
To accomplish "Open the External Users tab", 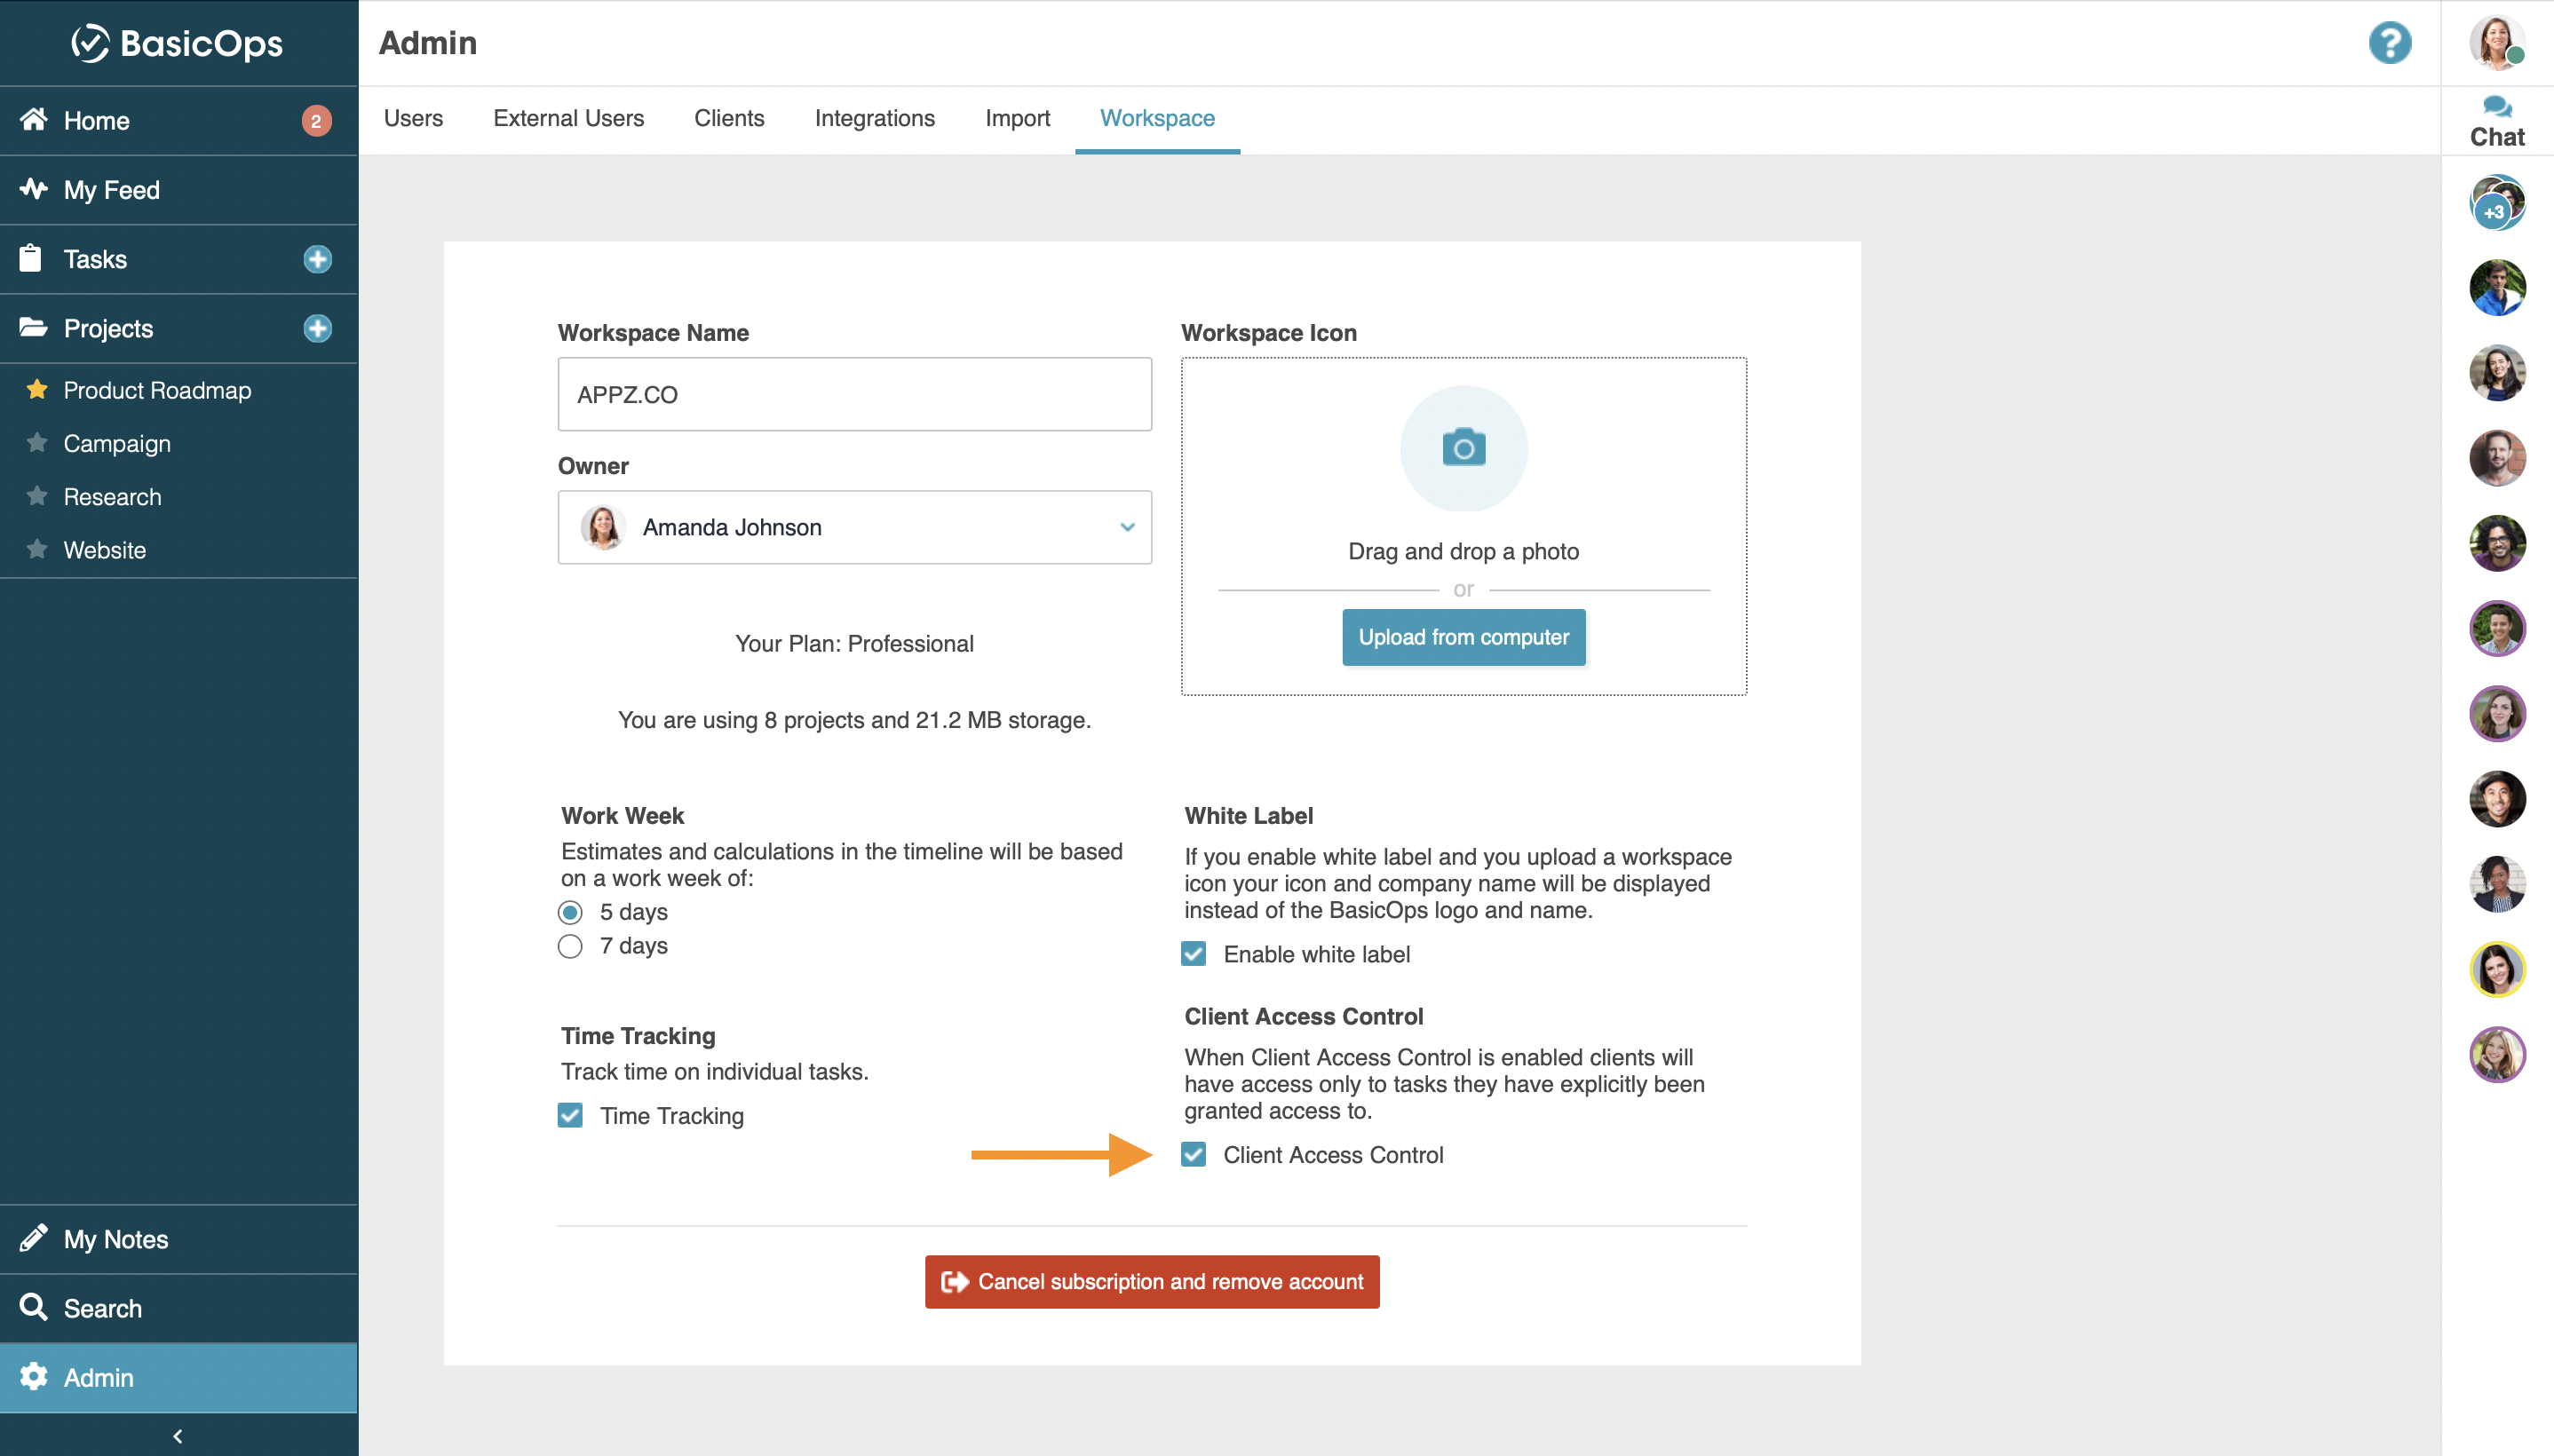I will pyautogui.click(x=568, y=118).
